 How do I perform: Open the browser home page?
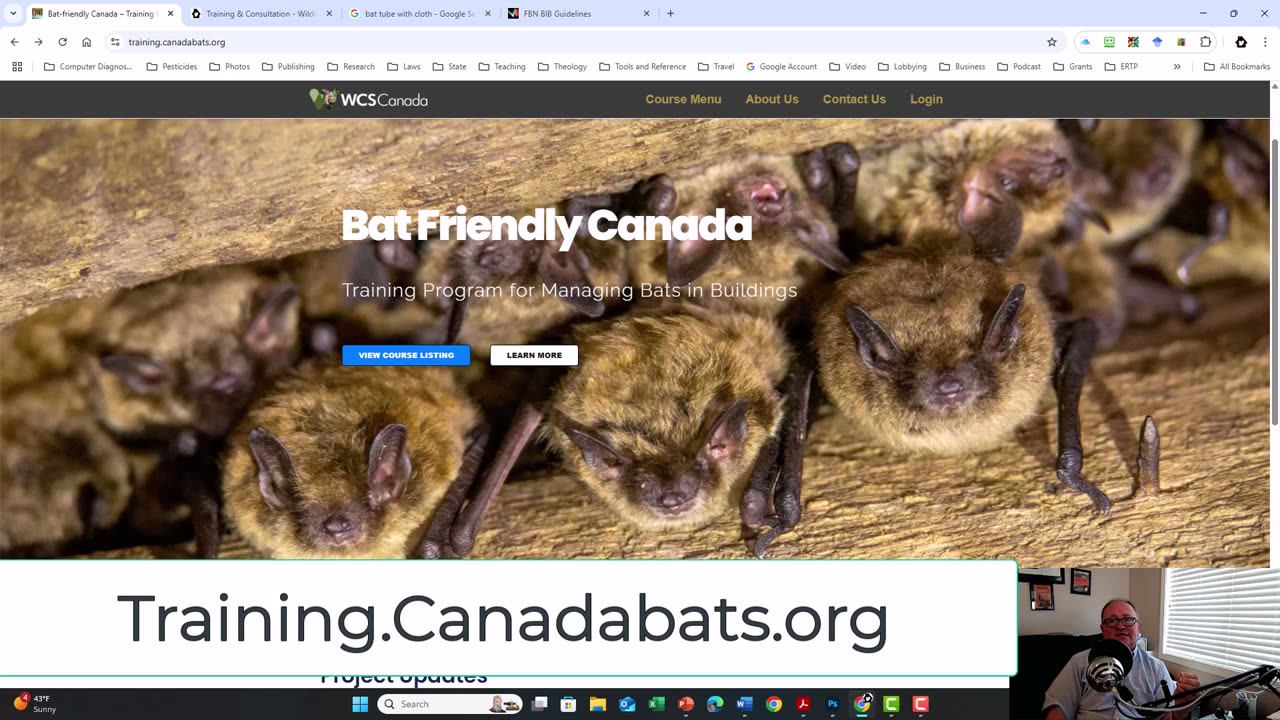tap(86, 42)
